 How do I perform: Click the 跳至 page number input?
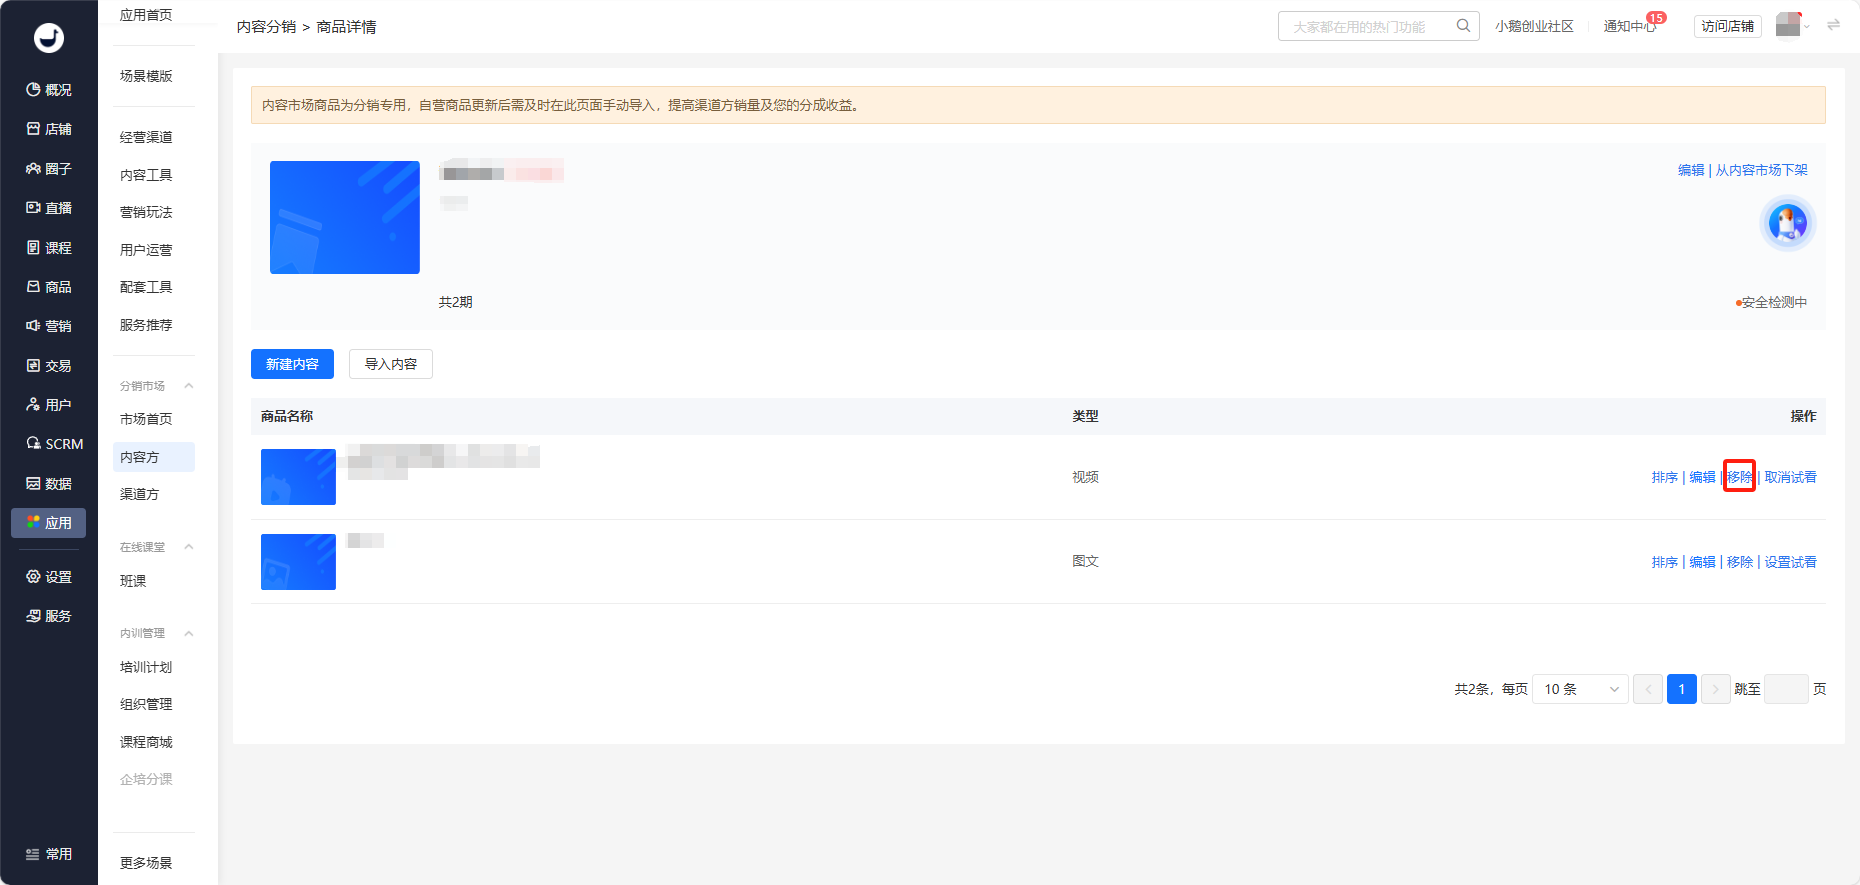(1786, 689)
